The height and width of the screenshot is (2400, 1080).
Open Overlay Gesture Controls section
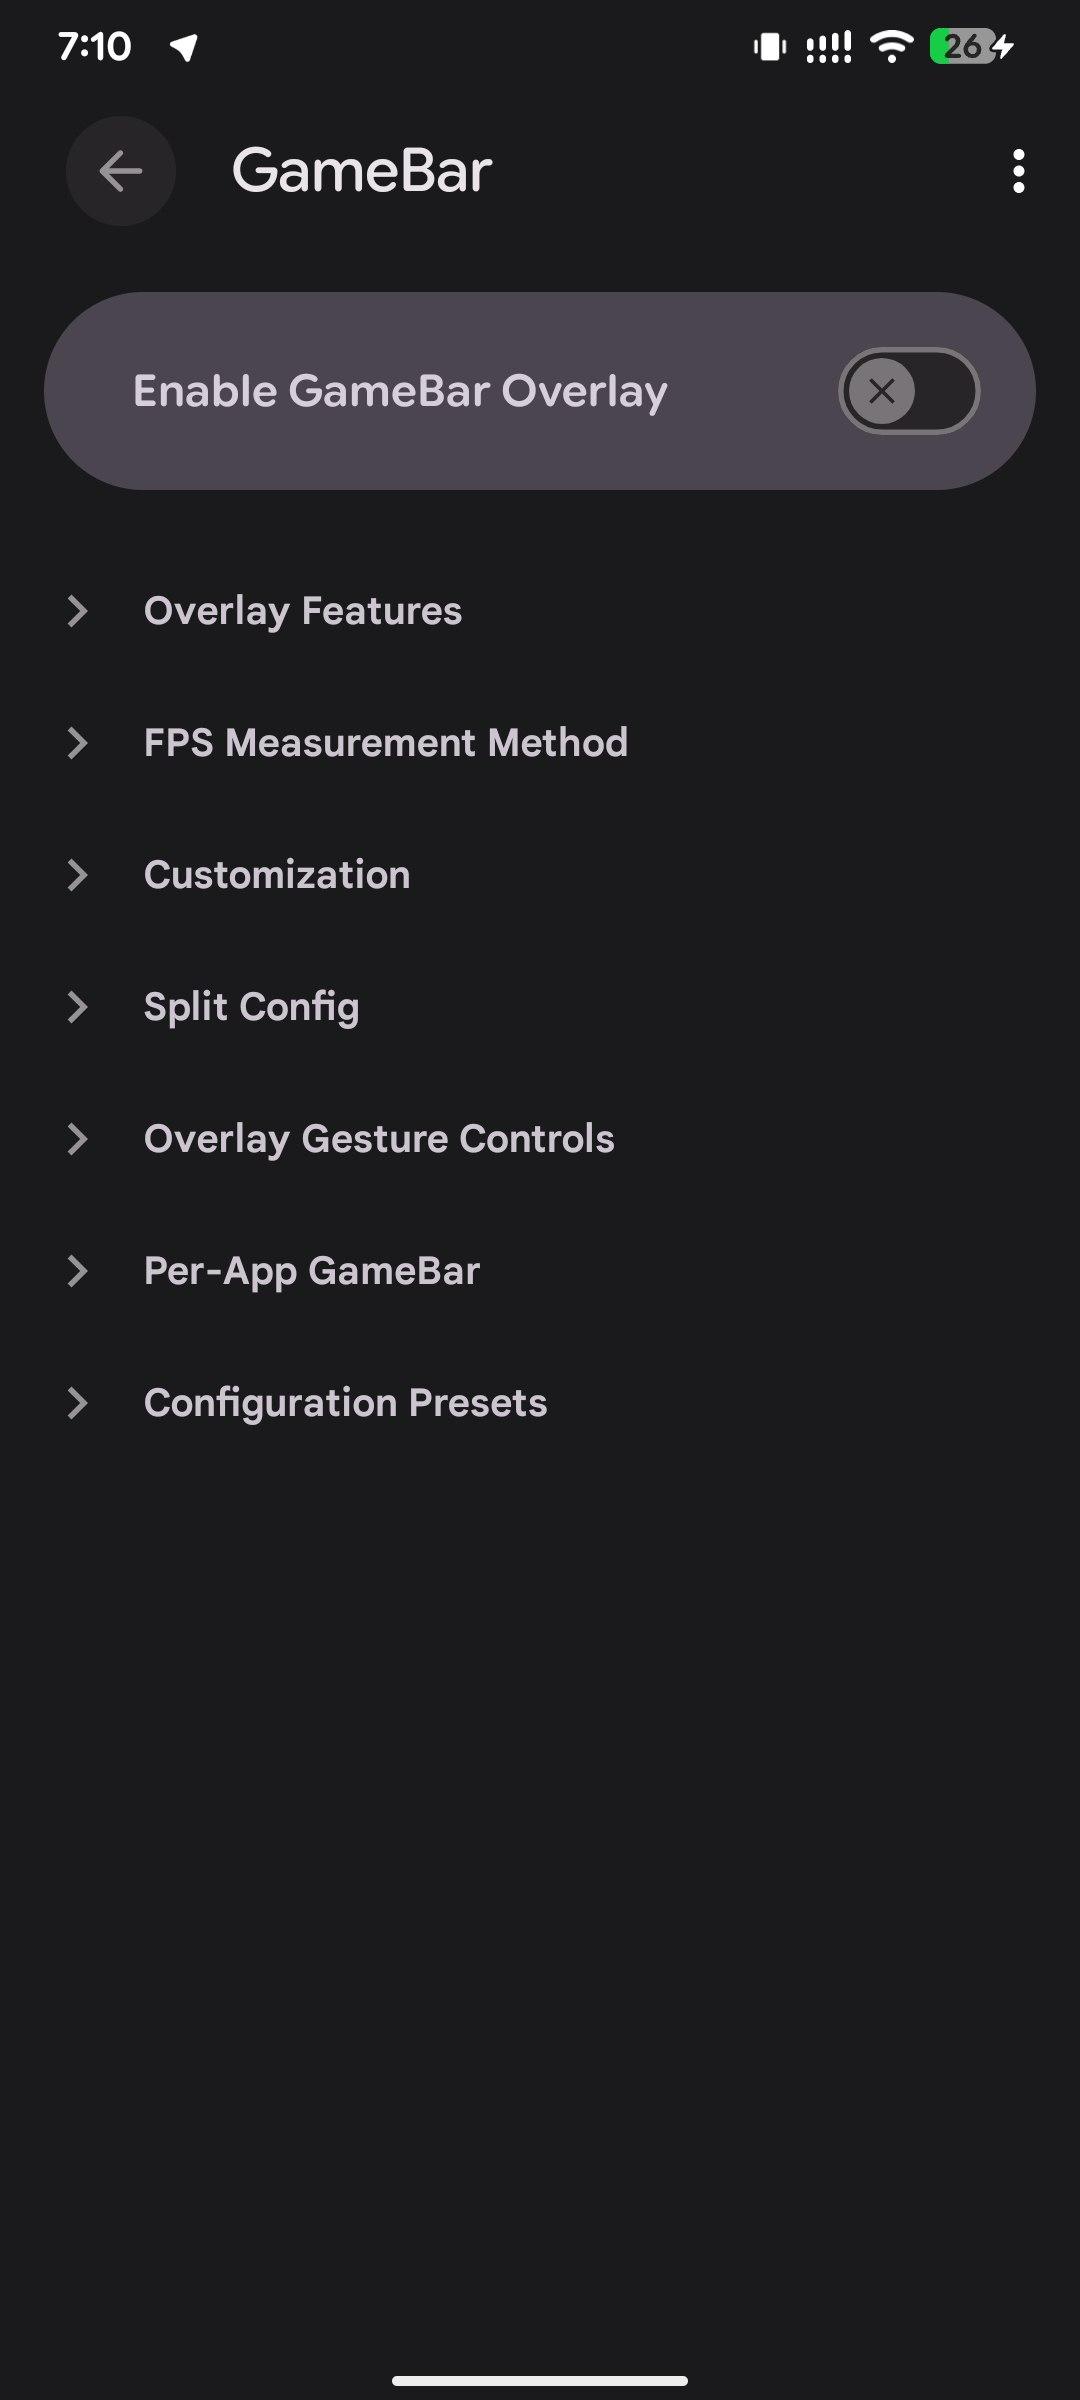tap(378, 1139)
